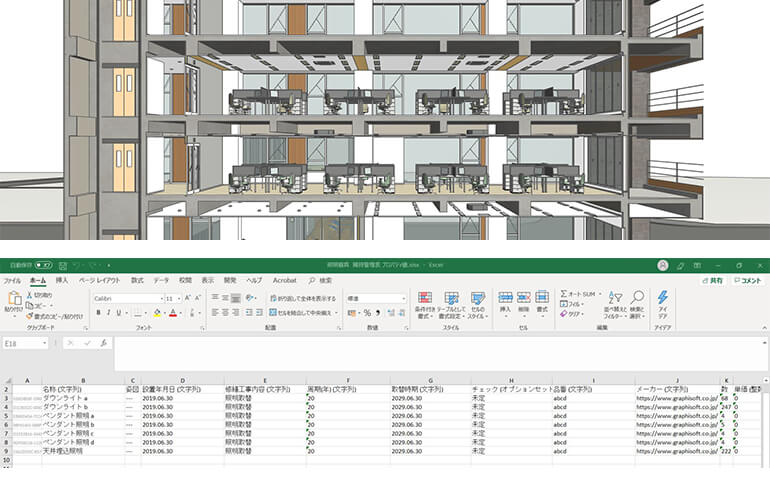770x480 pixels.
Task: Click the Cut (切り取り) scissors icon
Action: coord(30,295)
